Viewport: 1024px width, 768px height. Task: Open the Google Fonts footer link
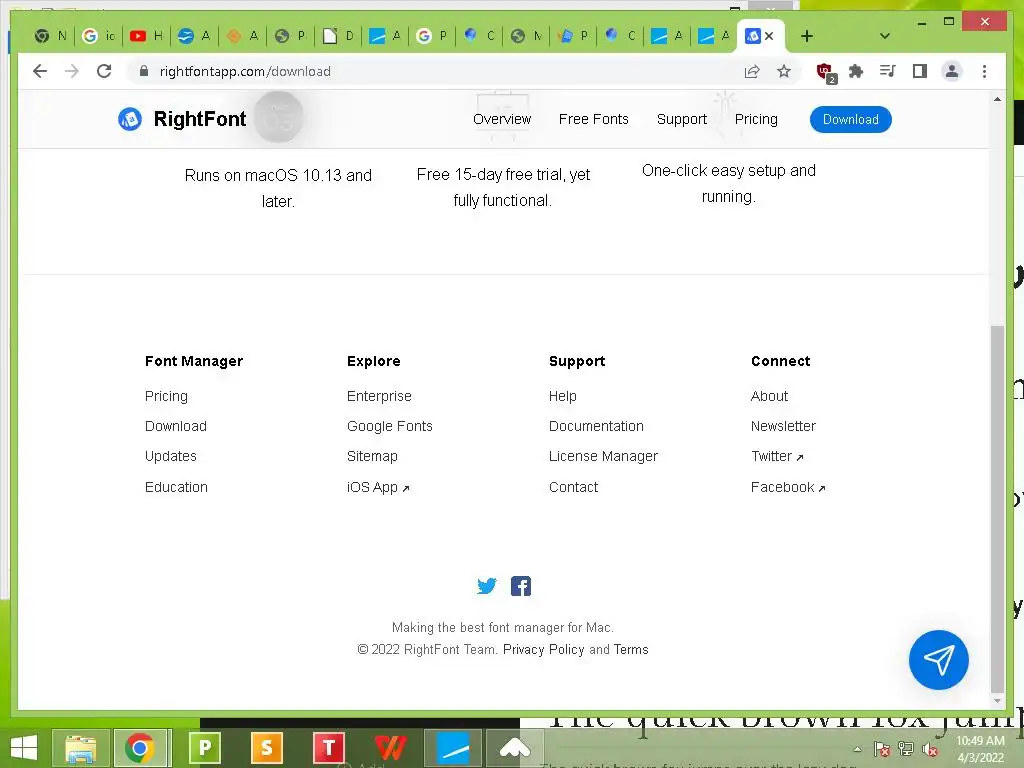point(389,426)
